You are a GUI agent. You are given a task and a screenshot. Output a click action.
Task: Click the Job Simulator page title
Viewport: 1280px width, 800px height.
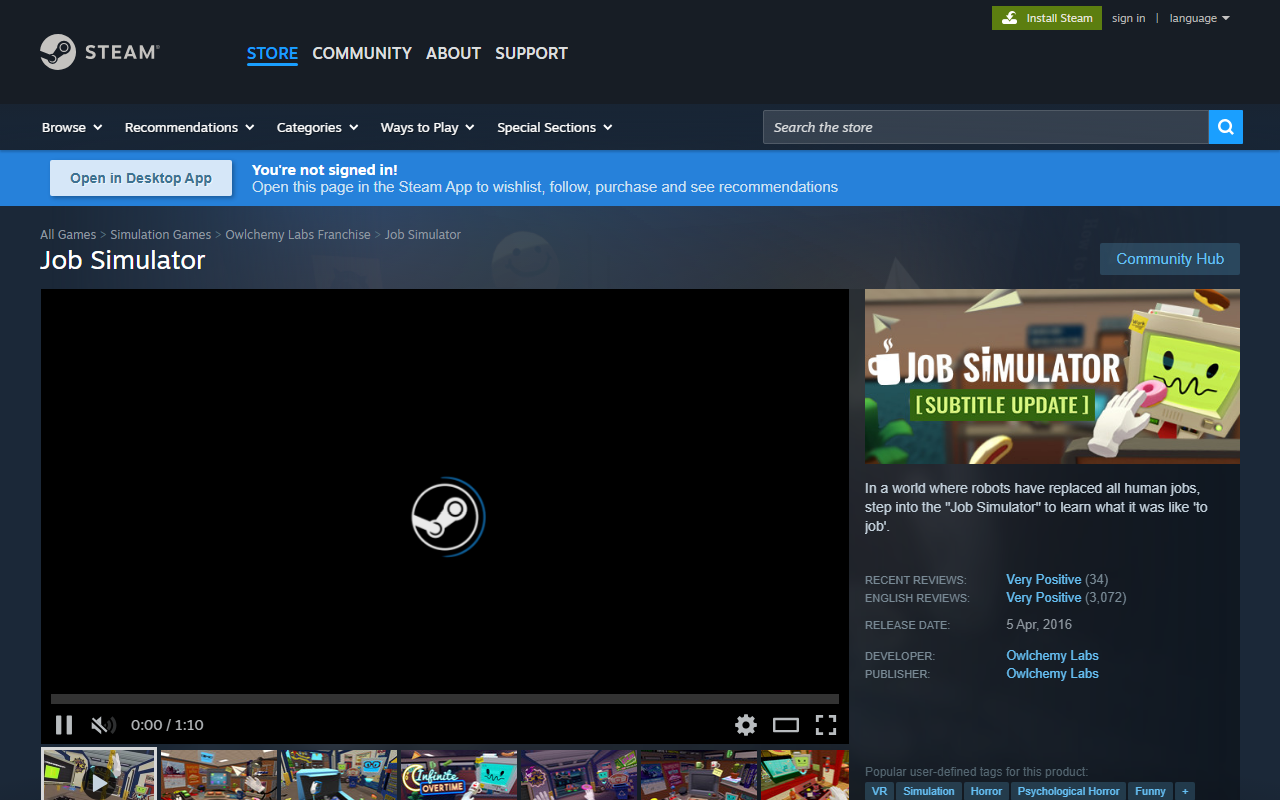pos(122,260)
